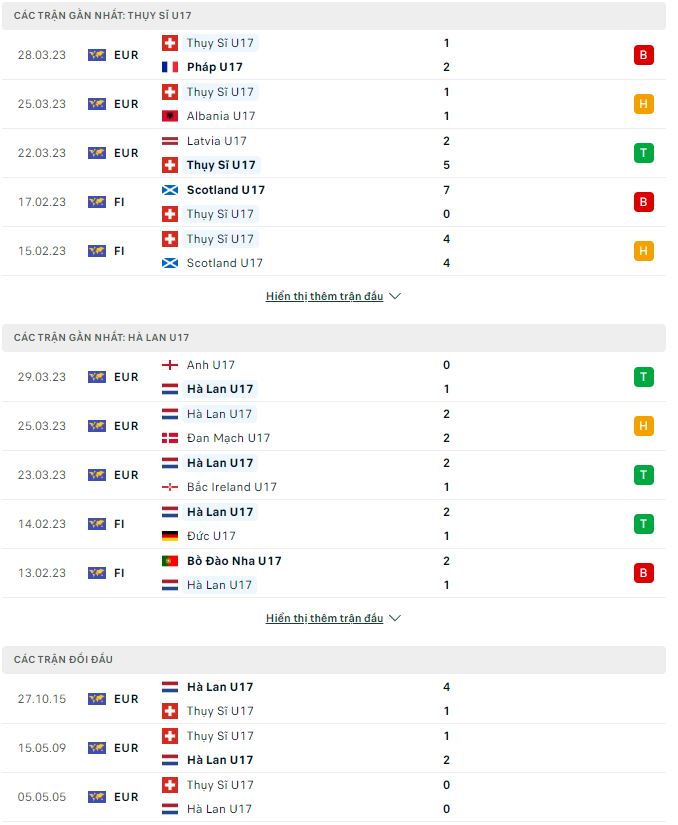Select the Germany flag next to Đức U17
The image size is (678, 825).
pyautogui.click(x=168, y=535)
